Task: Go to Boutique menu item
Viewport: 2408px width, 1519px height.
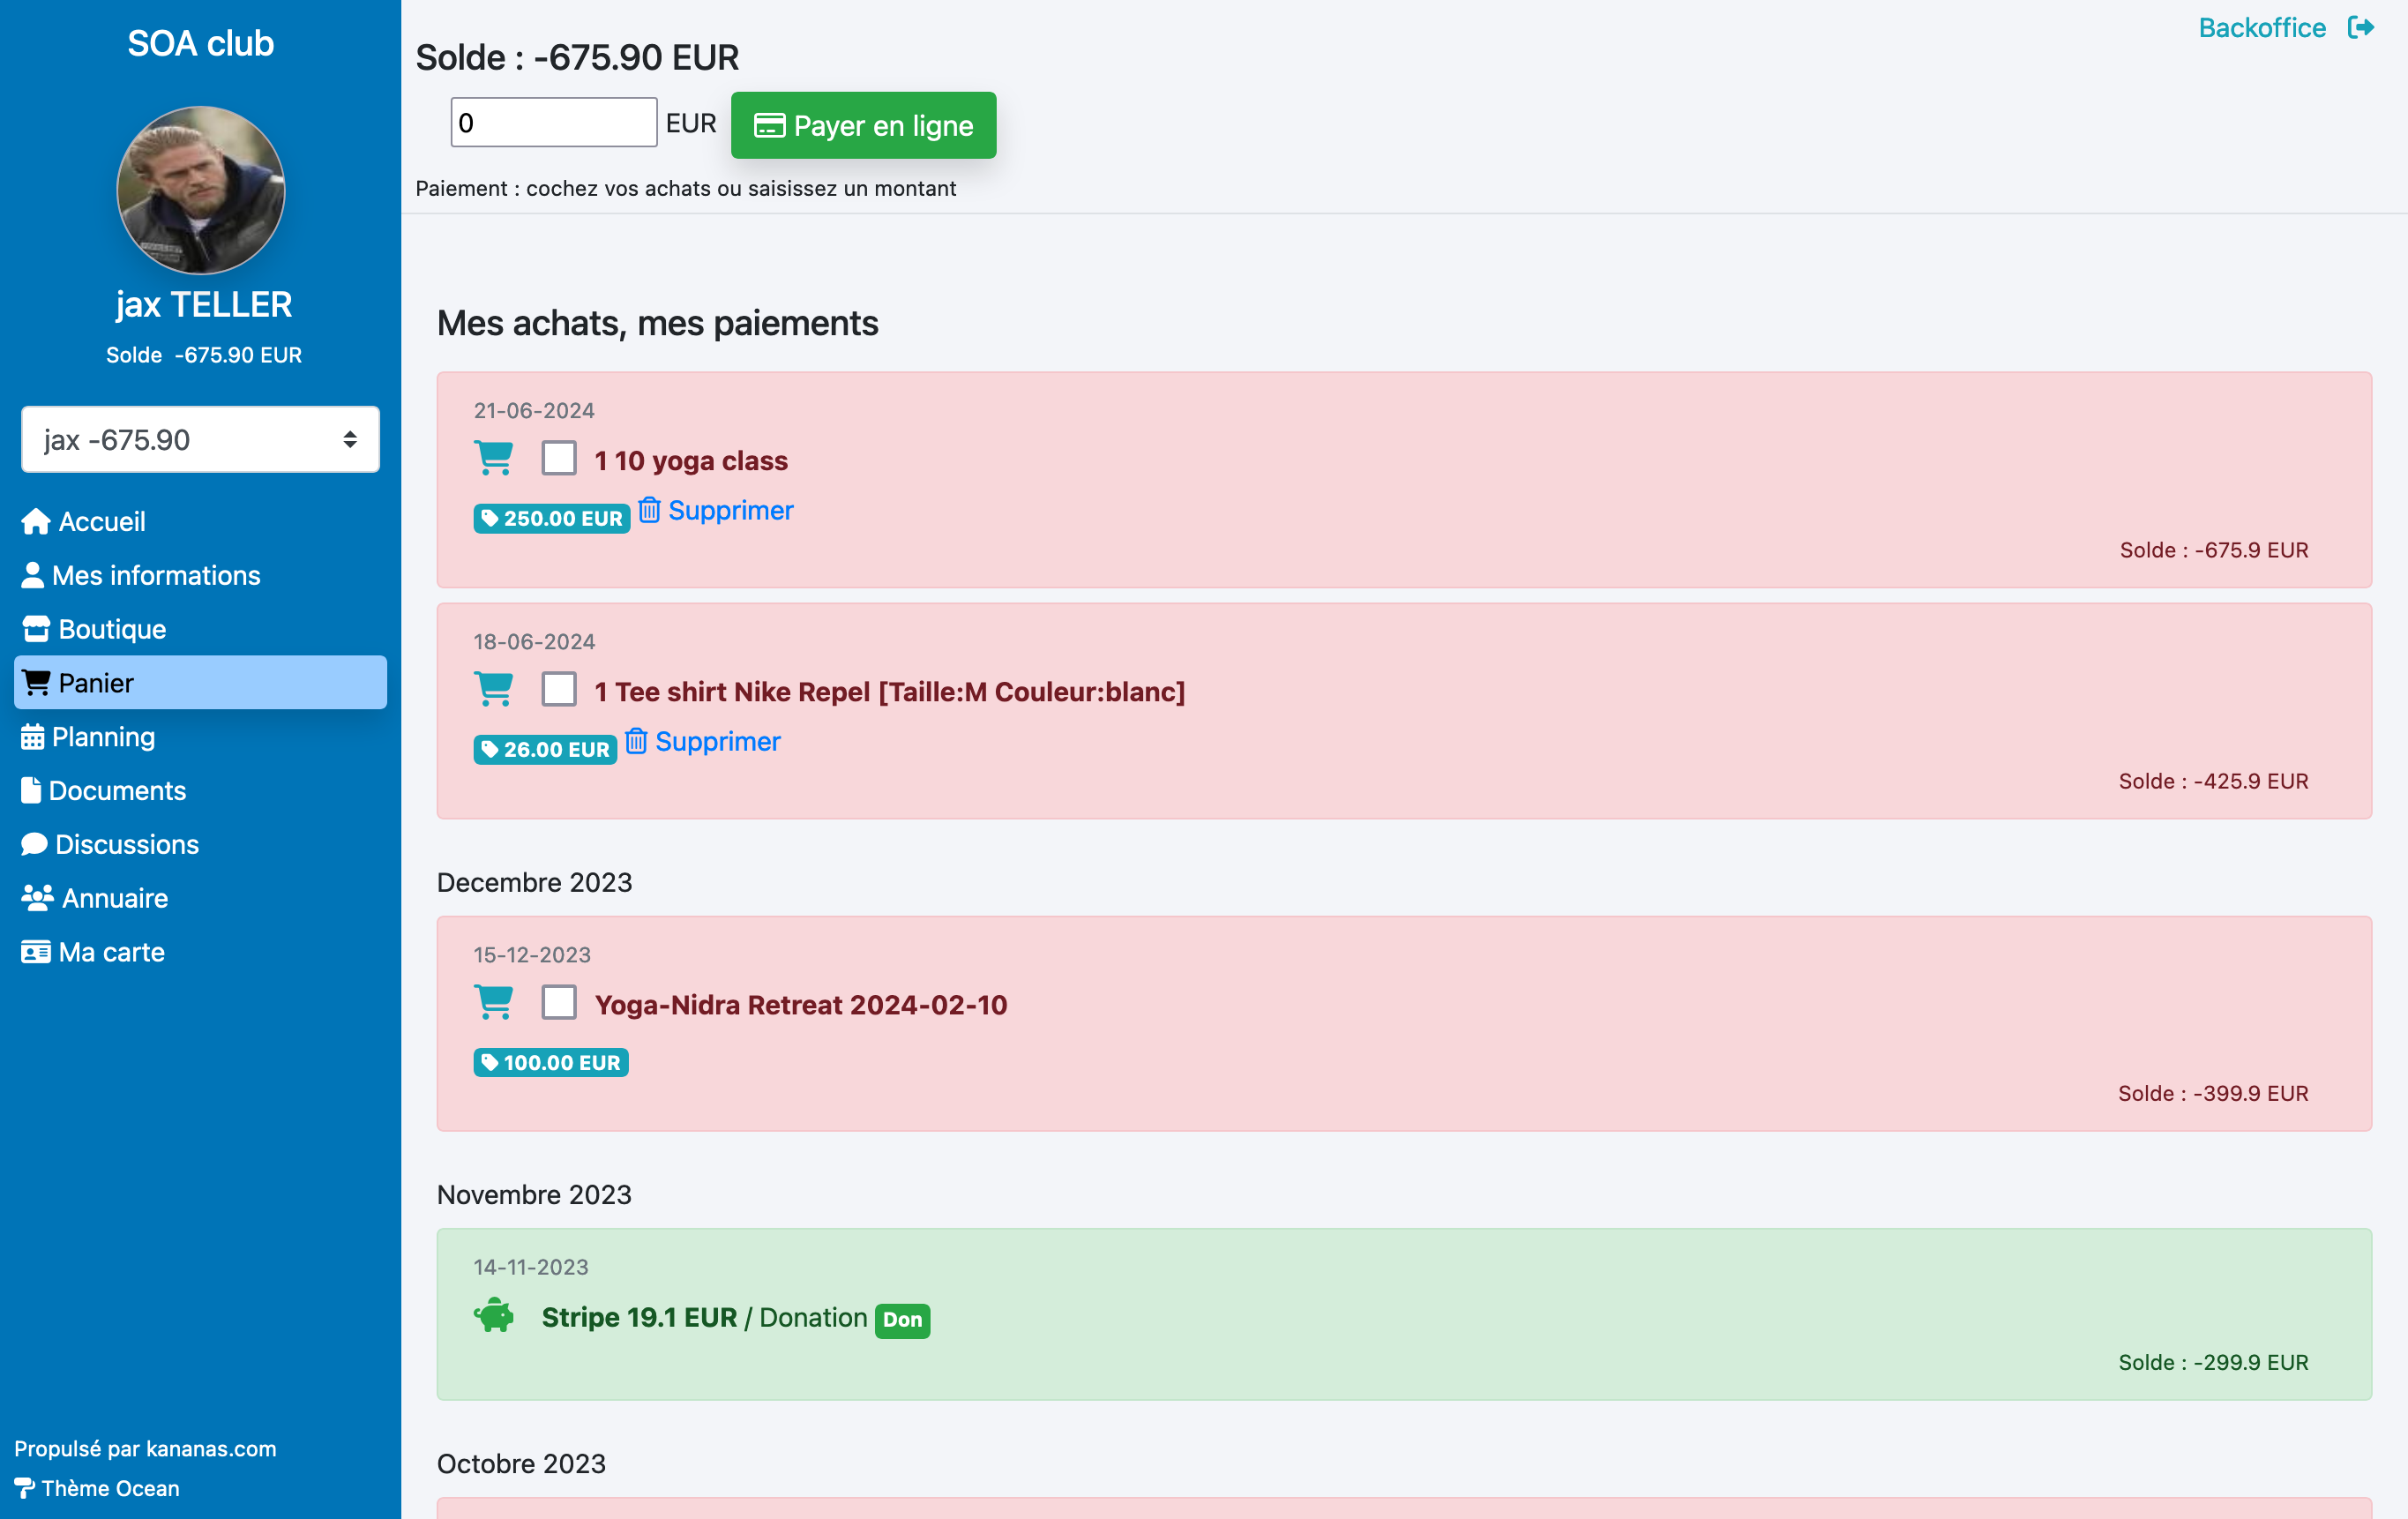Action: point(200,629)
